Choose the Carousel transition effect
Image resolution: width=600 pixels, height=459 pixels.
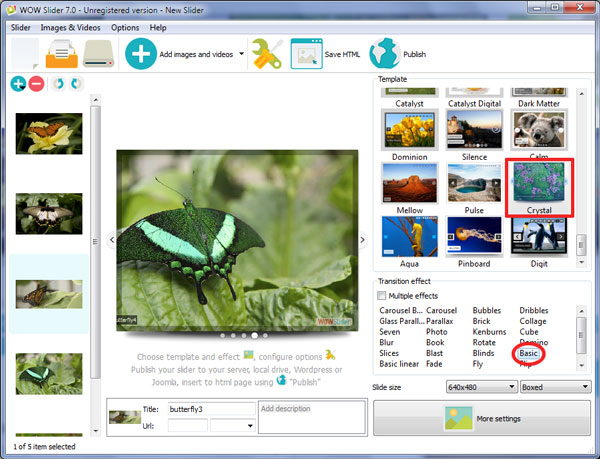[x=442, y=310]
